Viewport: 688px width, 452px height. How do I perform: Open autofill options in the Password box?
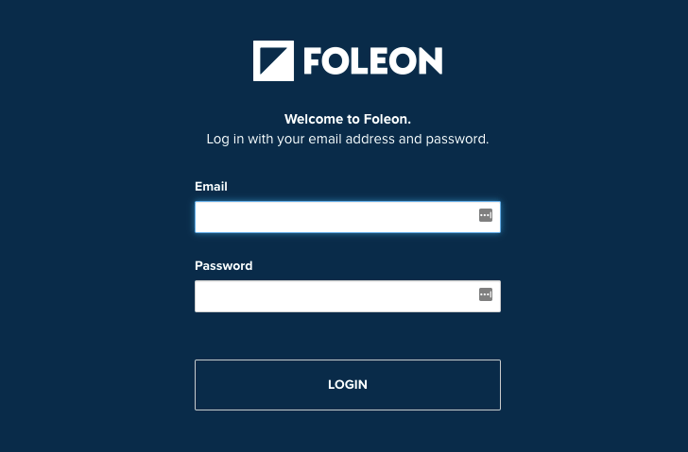(486, 295)
